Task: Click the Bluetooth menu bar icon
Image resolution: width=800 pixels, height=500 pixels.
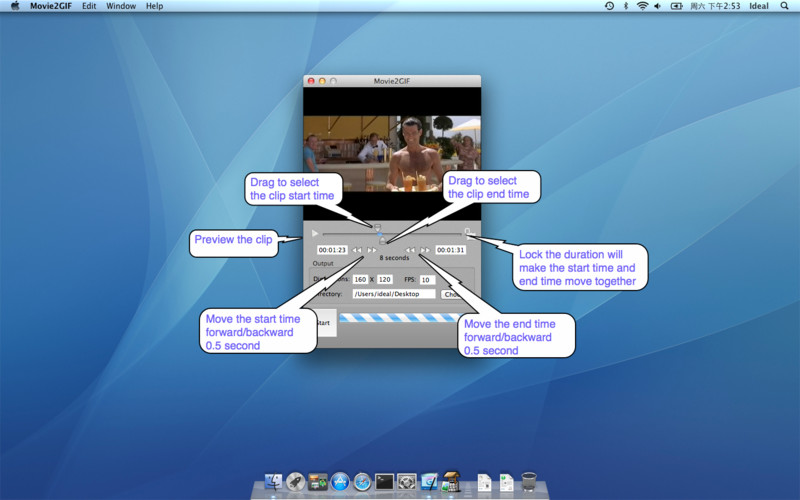Action: (x=626, y=6)
